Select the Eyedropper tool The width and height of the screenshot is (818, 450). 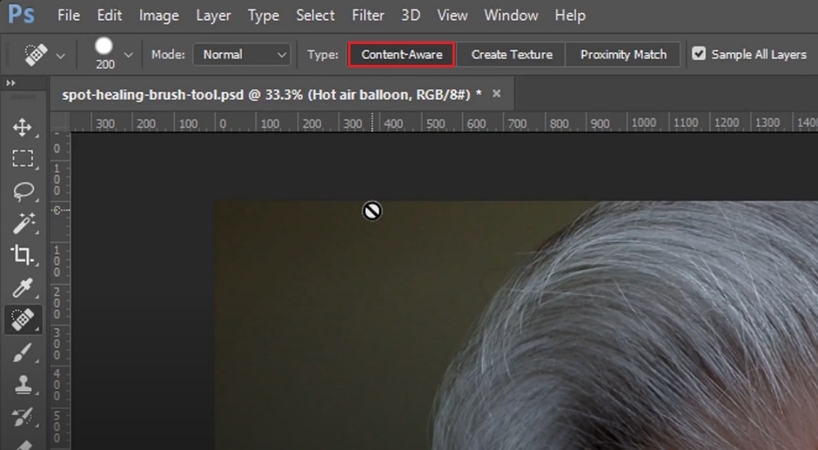(x=22, y=287)
